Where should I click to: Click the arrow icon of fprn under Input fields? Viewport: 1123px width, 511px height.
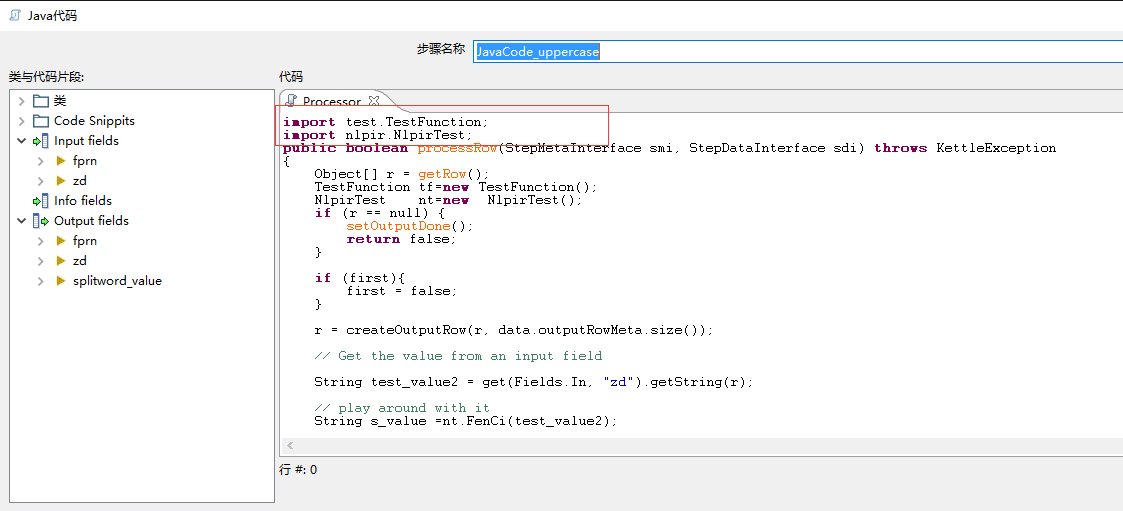[61, 161]
